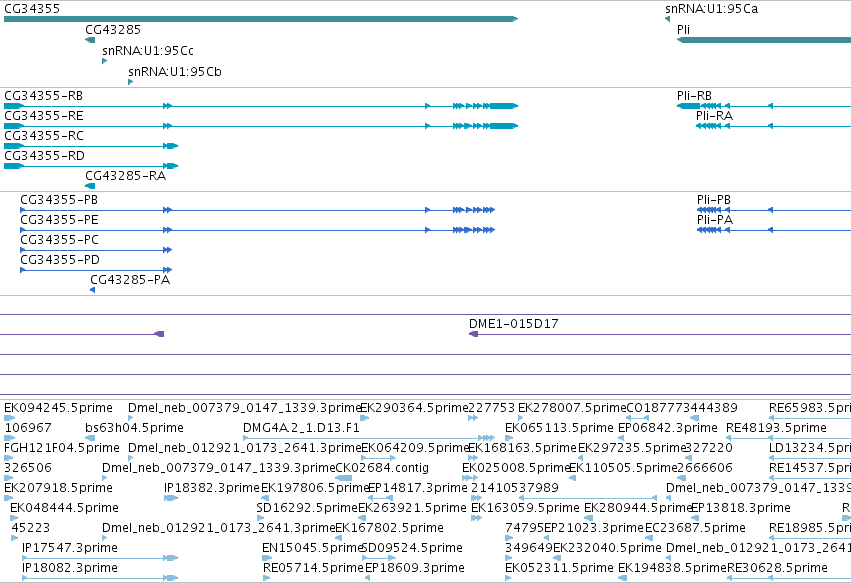
Task: Select the EK163059.5prime label
Action: point(525,508)
